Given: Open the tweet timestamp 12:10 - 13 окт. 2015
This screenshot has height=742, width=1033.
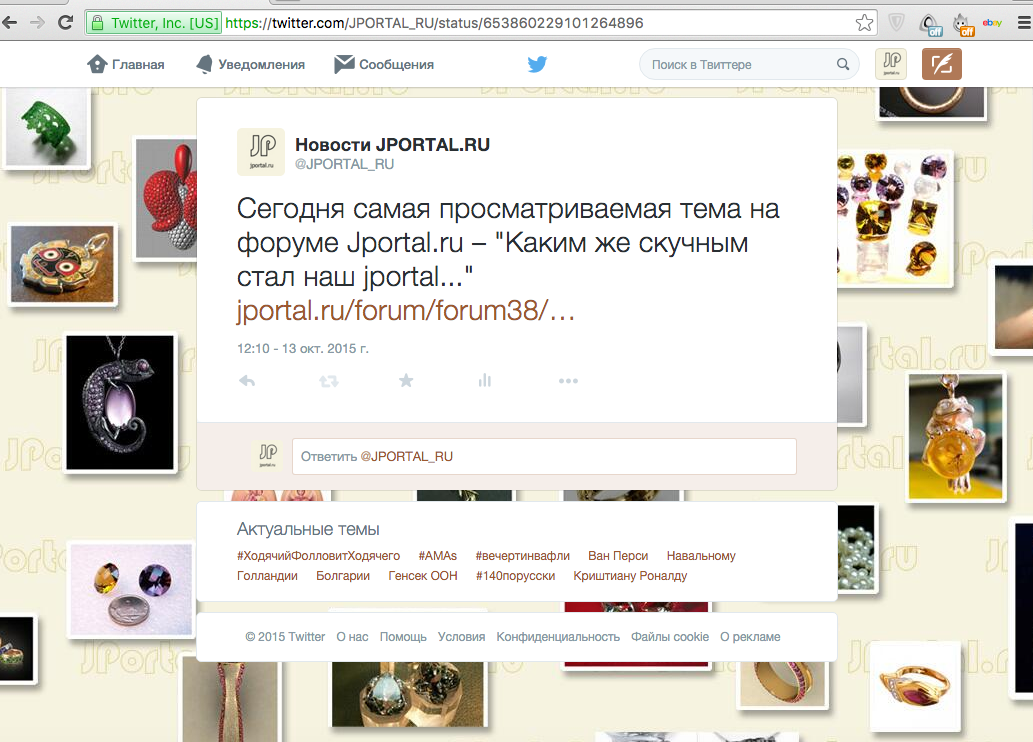Looking at the screenshot, I should (x=302, y=349).
